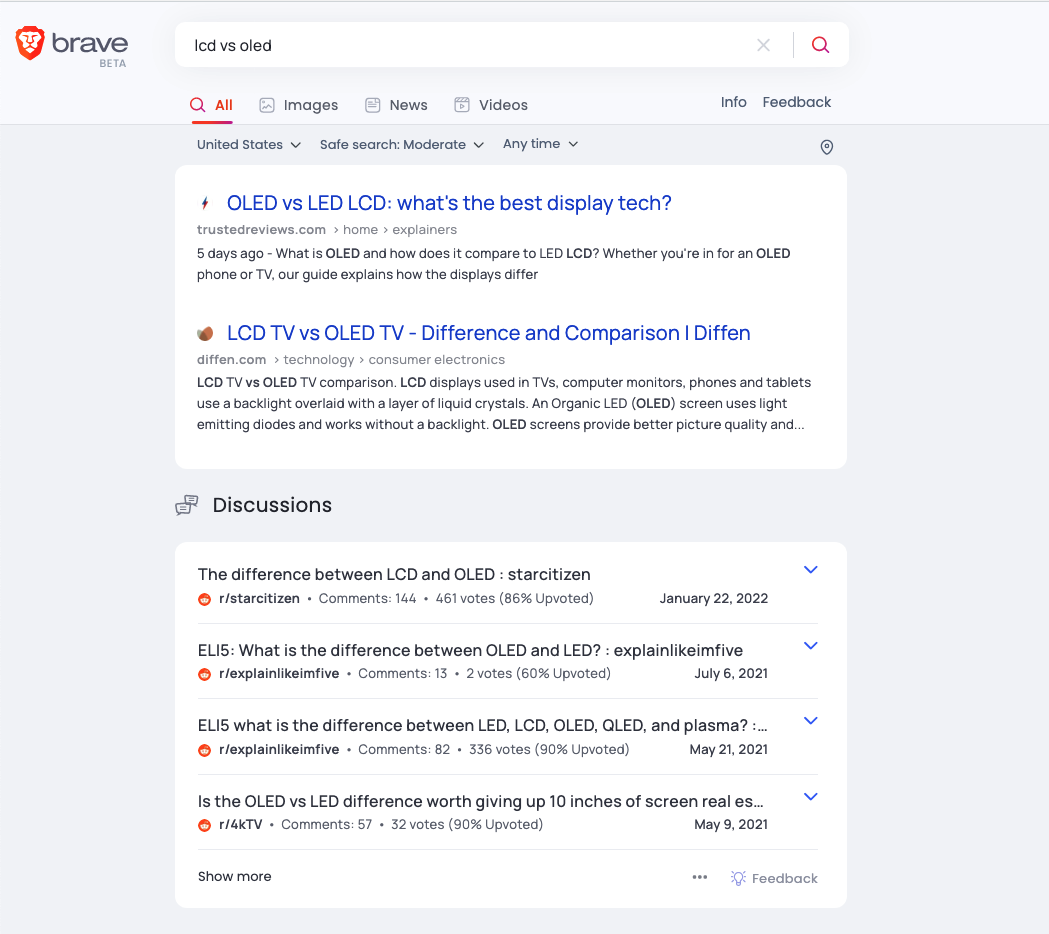Expand the OLED and LED ELI5 discussion chevron

810,646
